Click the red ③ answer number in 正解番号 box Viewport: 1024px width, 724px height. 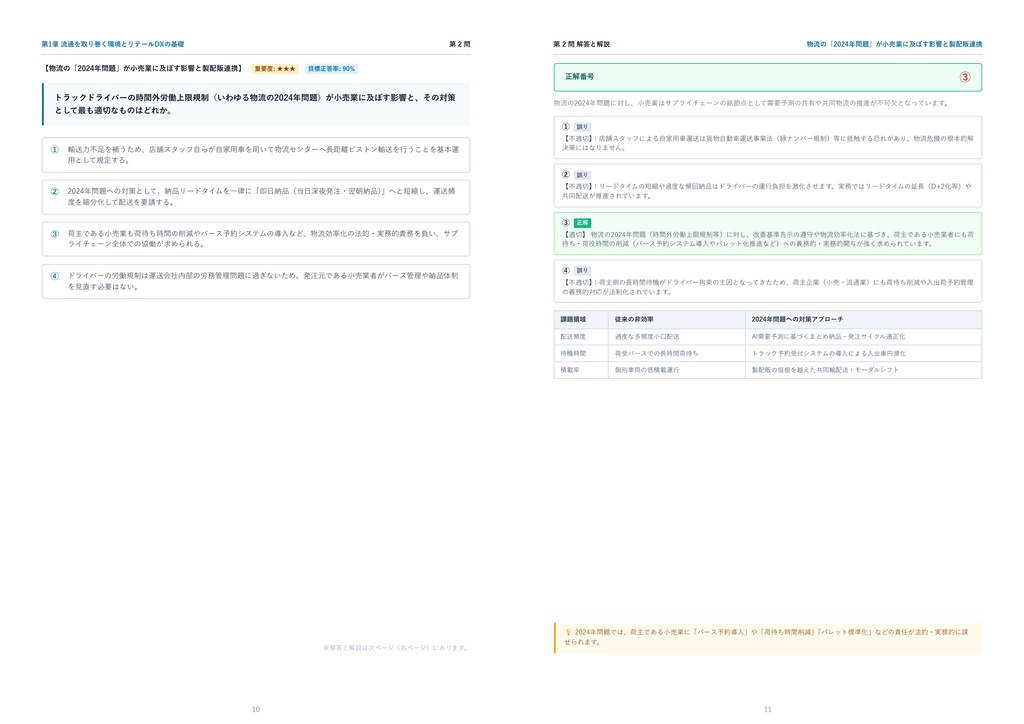(x=965, y=77)
